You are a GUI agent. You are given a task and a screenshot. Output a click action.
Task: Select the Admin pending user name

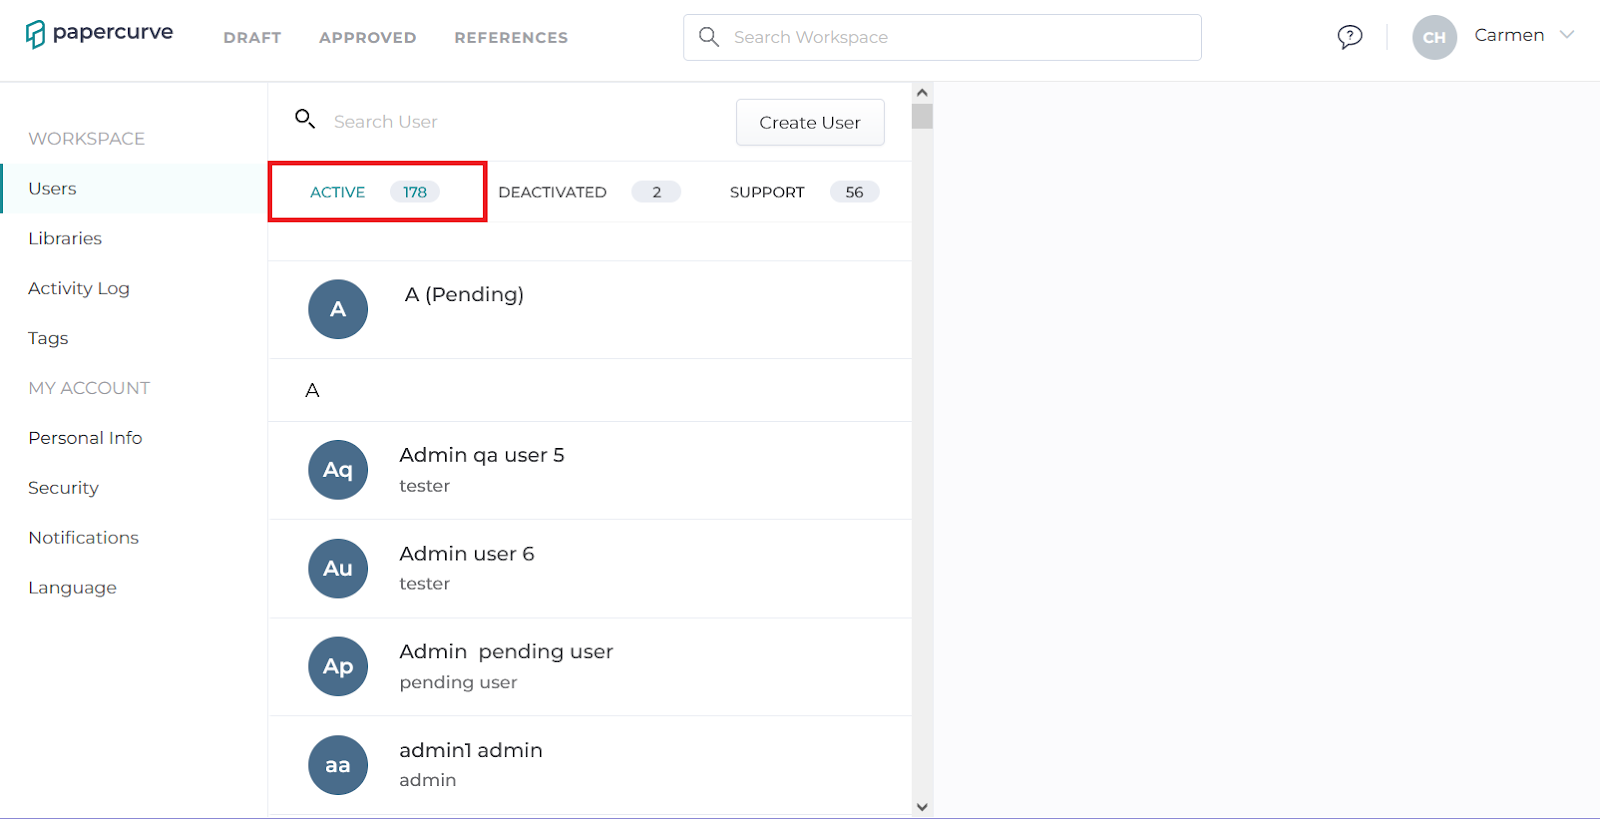point(506,651)
